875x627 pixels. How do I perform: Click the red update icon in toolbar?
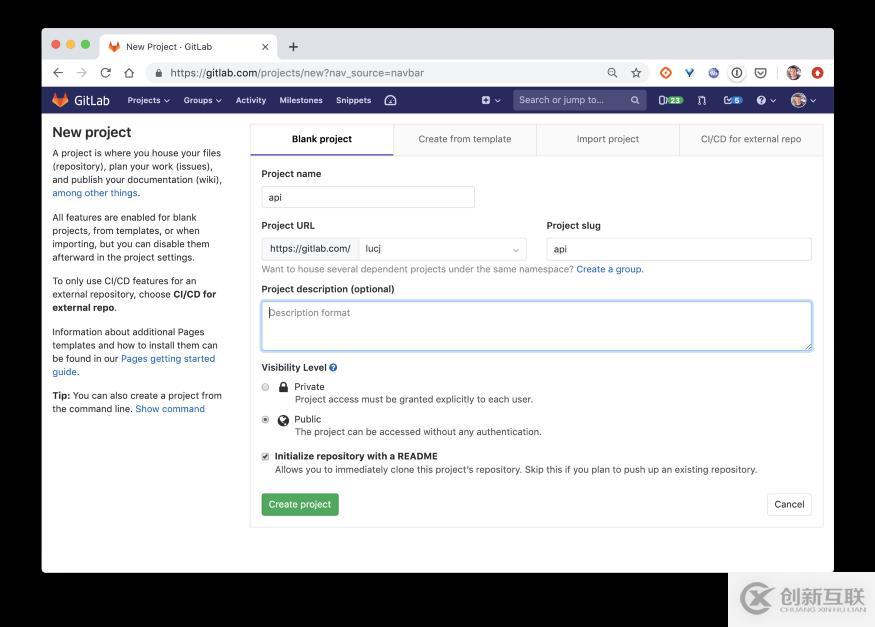pyautogui.click(x=818, y=73)
